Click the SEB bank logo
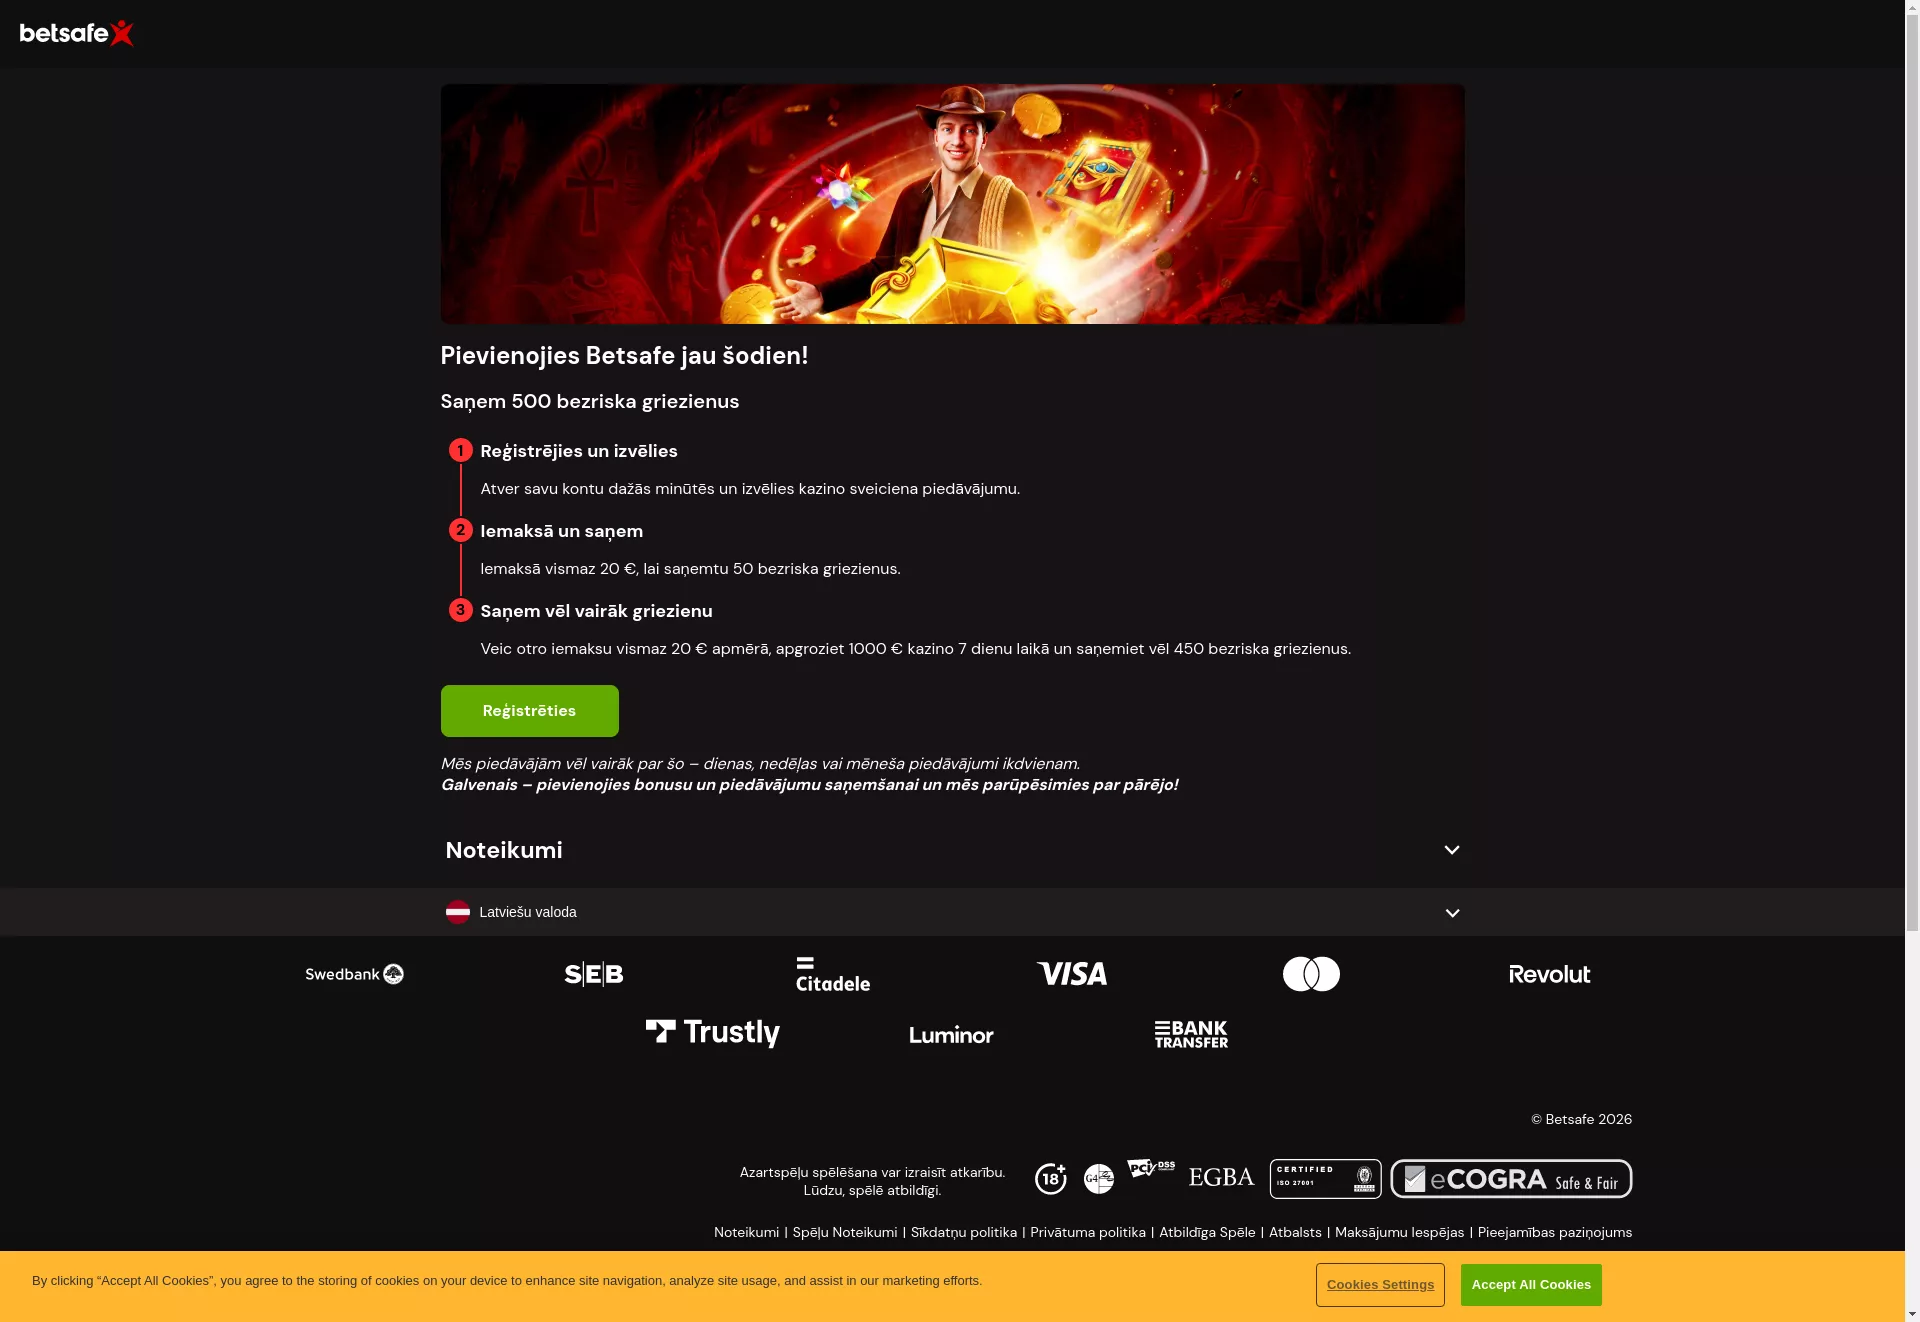 click(x=594, y=974)
